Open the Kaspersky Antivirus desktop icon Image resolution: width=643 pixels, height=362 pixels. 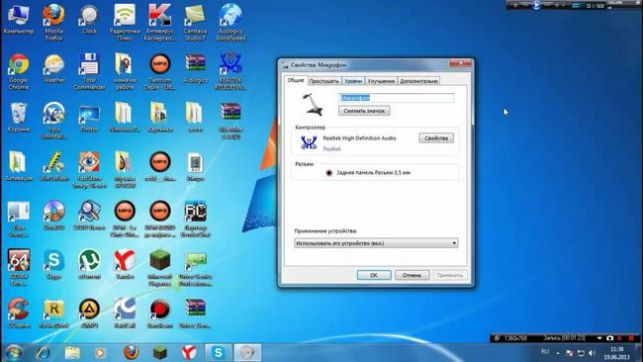pos(160,21)
